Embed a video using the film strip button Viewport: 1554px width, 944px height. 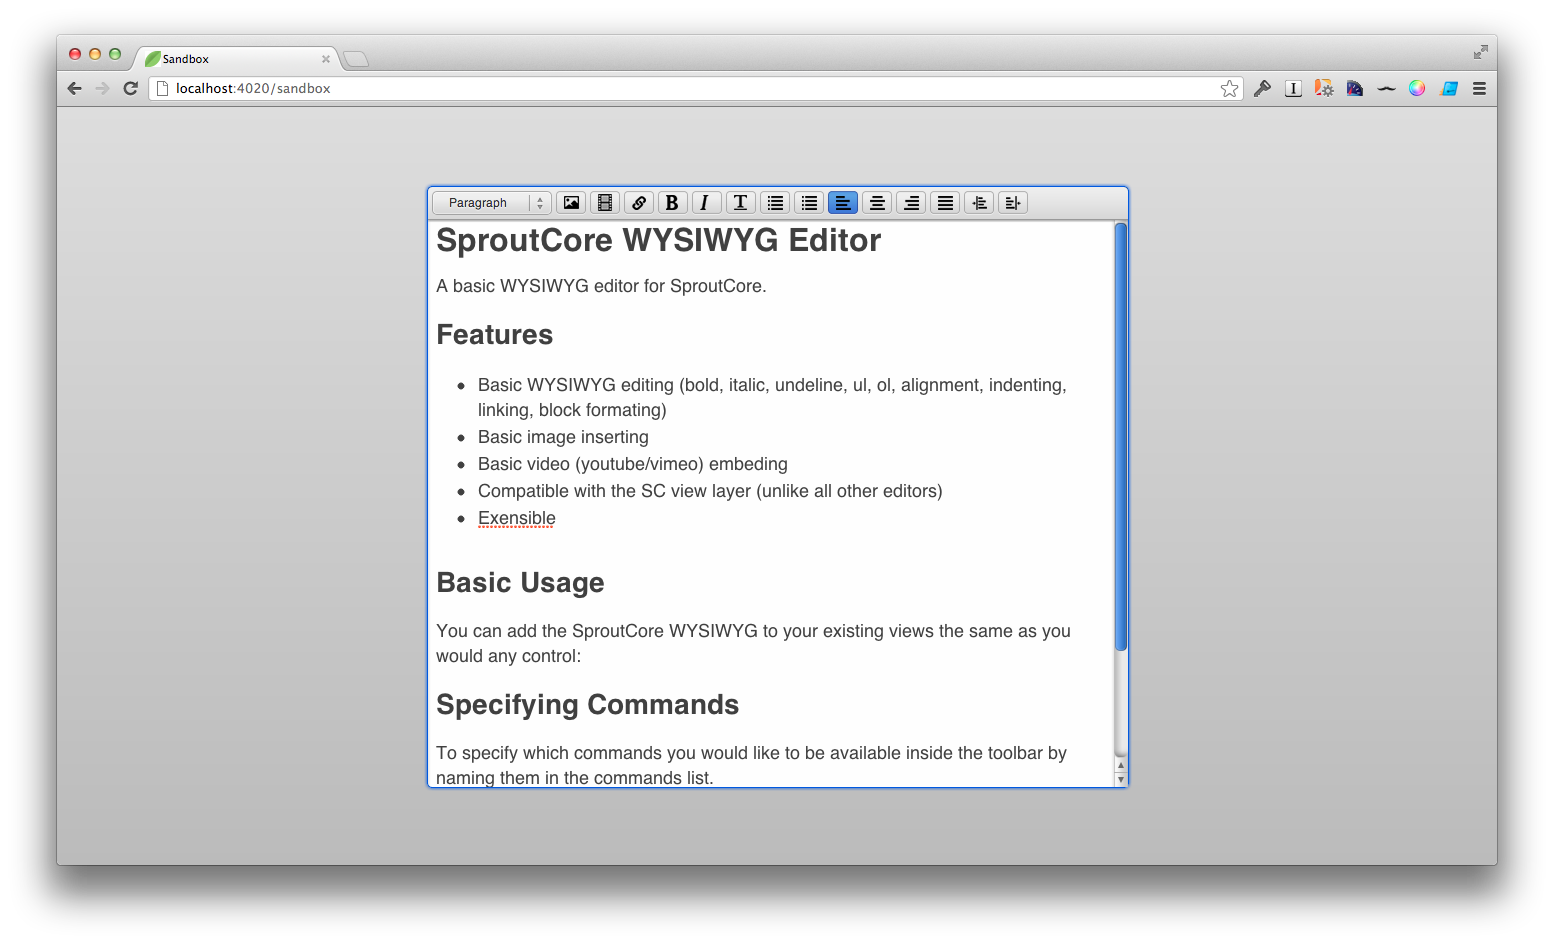click(605, 203)
